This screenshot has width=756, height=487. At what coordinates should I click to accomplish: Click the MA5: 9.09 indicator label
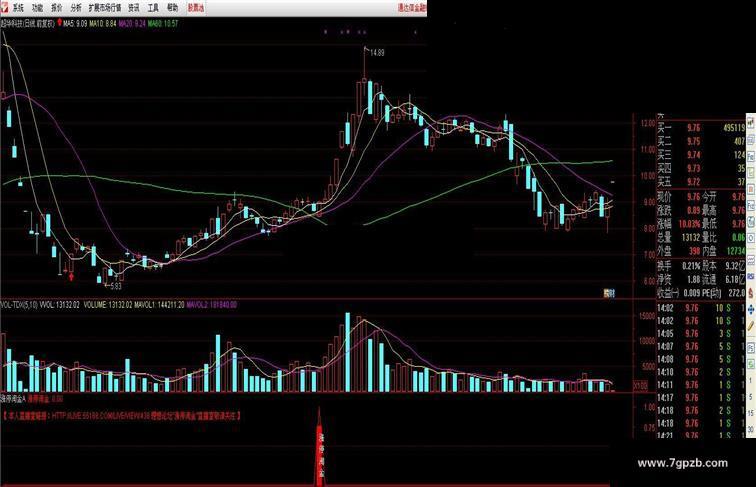(75, 23)
